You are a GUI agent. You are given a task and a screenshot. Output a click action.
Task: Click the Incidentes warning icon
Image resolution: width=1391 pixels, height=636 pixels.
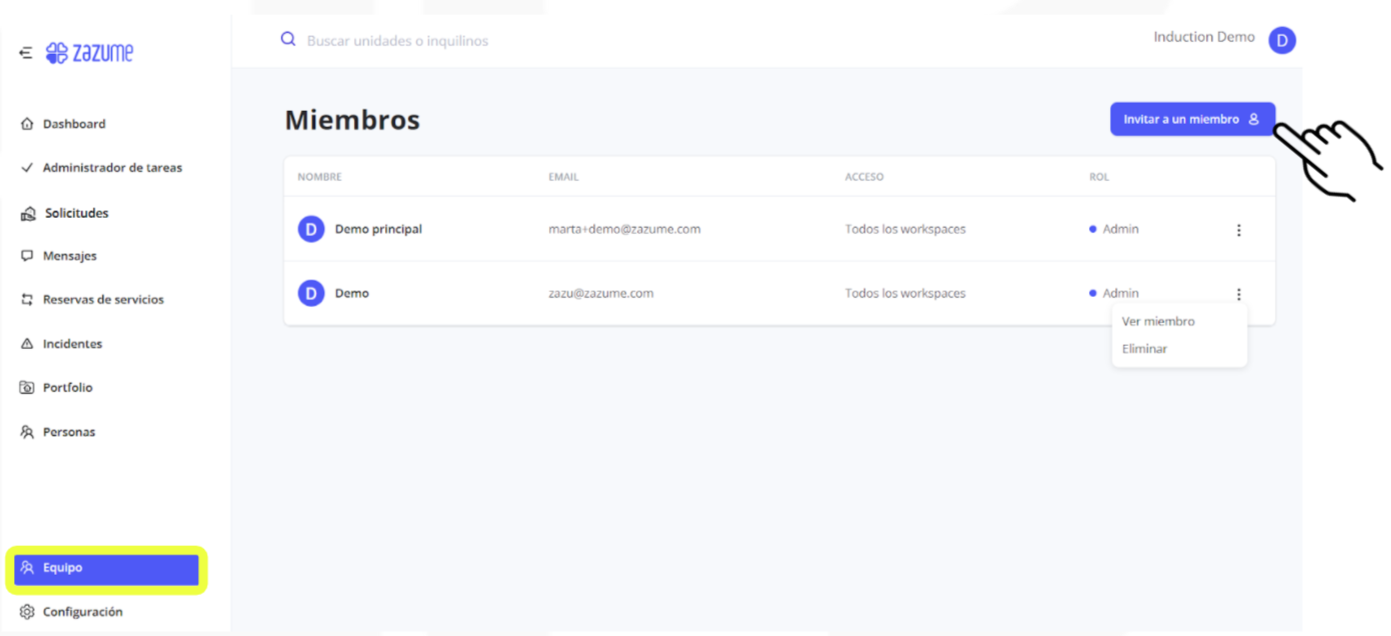tap(27, 344)
